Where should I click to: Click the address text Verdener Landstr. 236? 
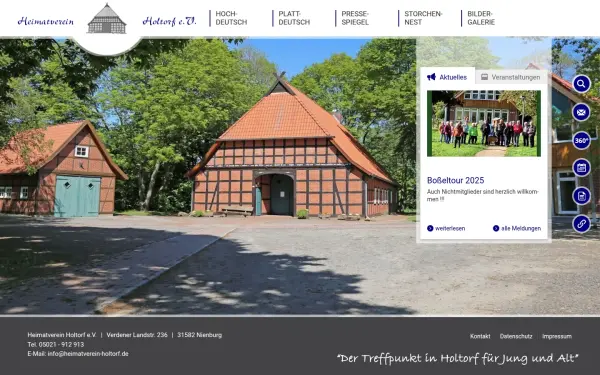[137, 335]
